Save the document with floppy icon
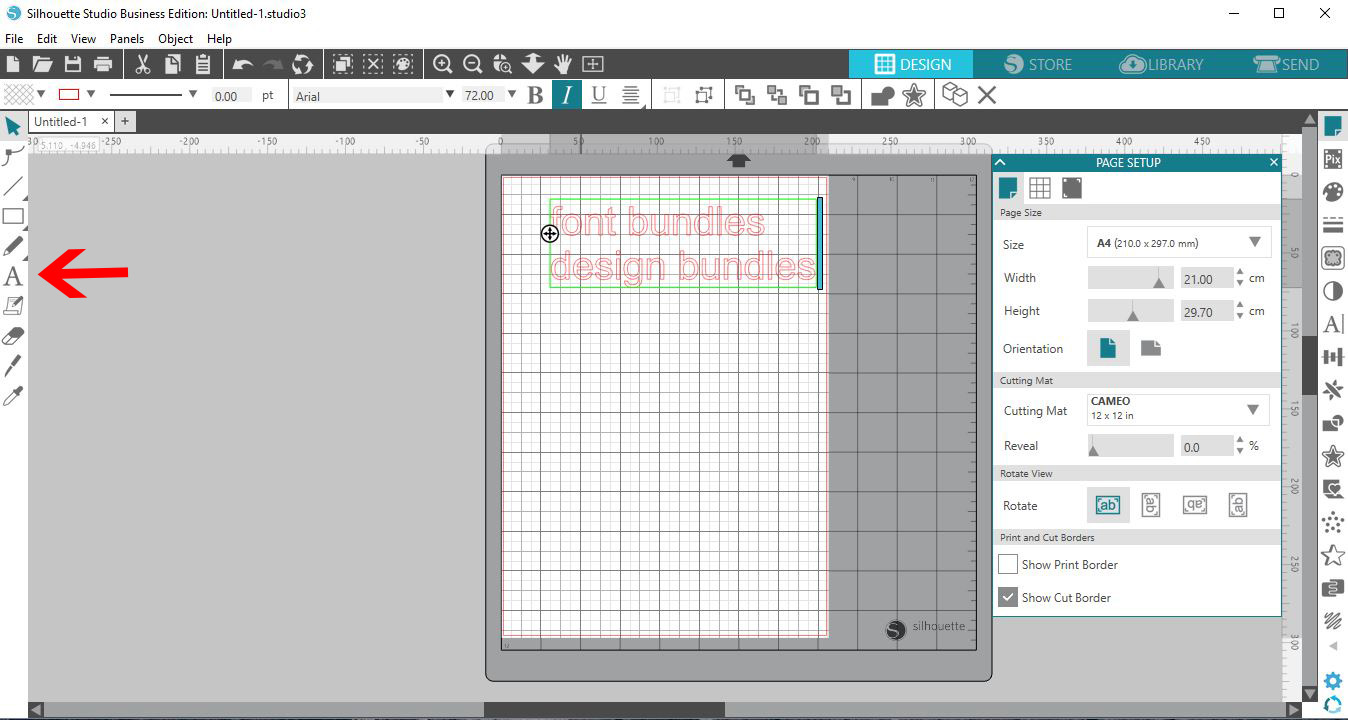This screenshot has height=720, width=1348. (72, 64)
